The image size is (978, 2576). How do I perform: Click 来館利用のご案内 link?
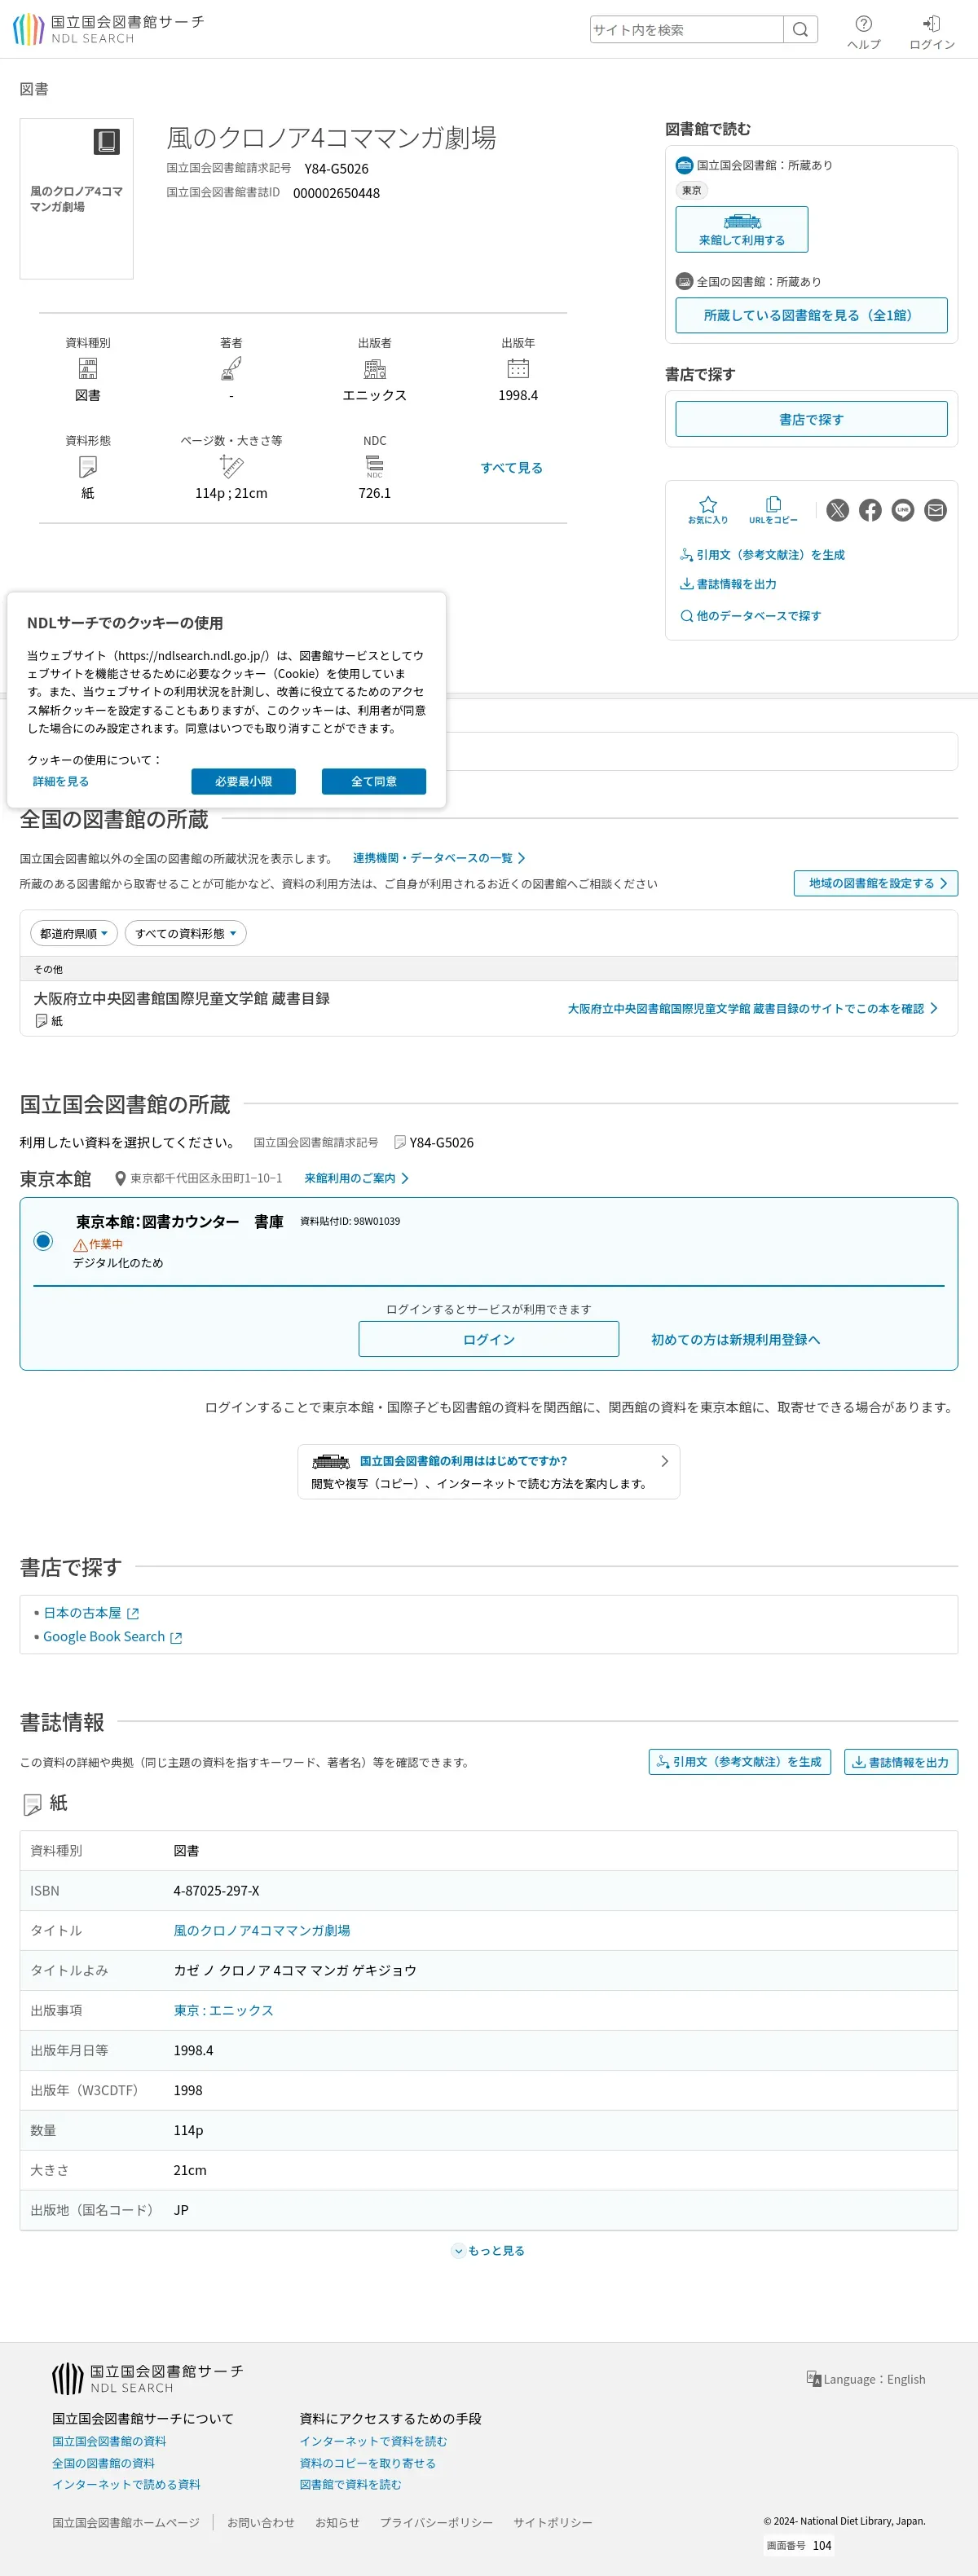coord(357,1179)
